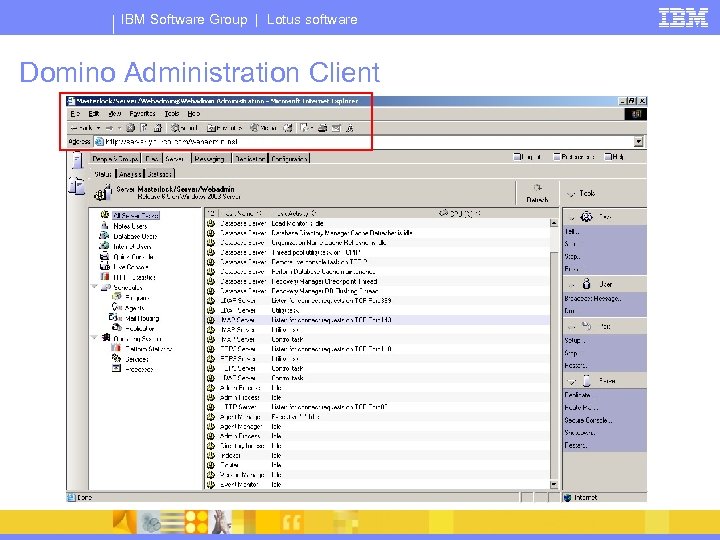Click the Logout link
Screen dimensions: 720x540
coord(527,157)
